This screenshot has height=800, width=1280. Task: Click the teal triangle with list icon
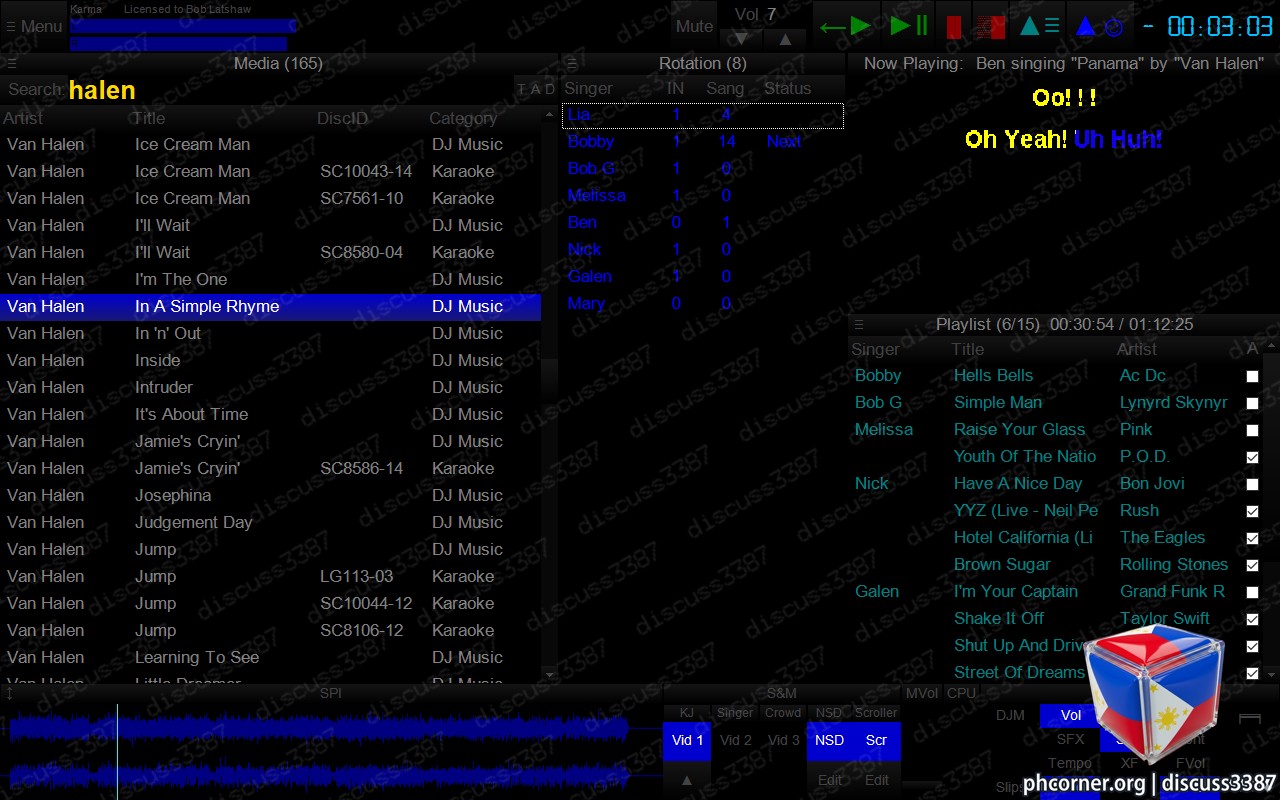tap(1039, 26)
